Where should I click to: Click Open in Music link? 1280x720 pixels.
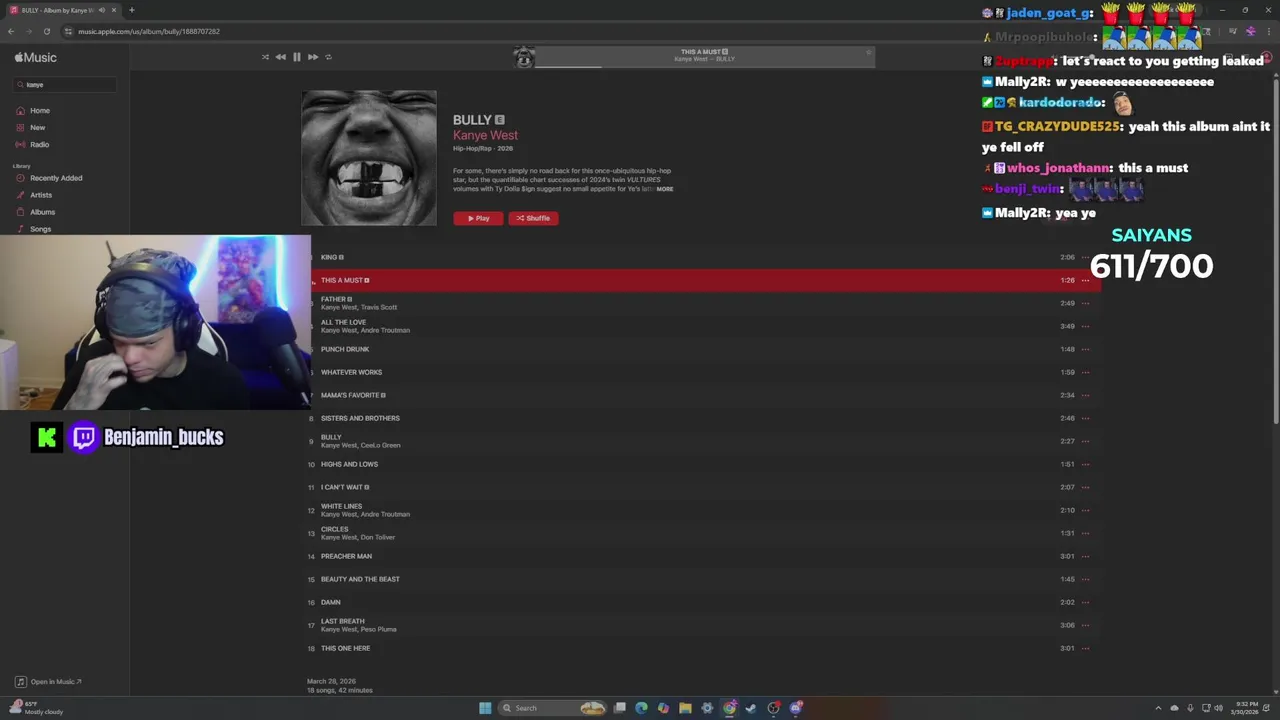pos(49,682)
